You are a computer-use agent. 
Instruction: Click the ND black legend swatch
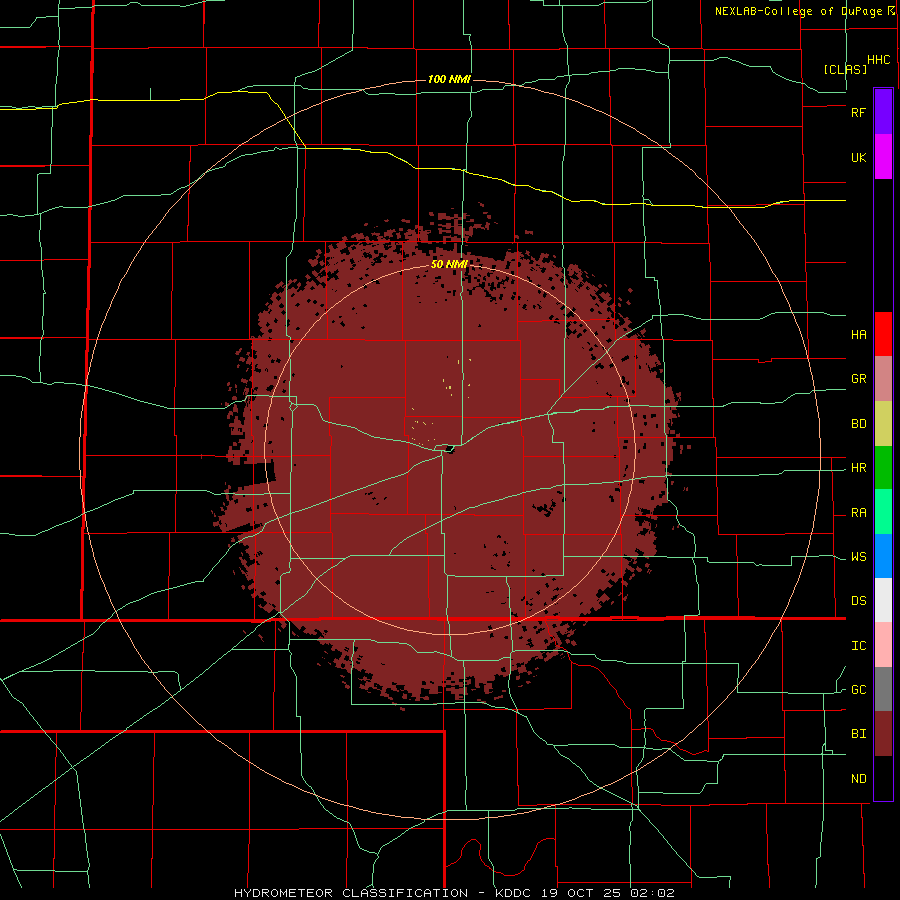click(883, 778)
